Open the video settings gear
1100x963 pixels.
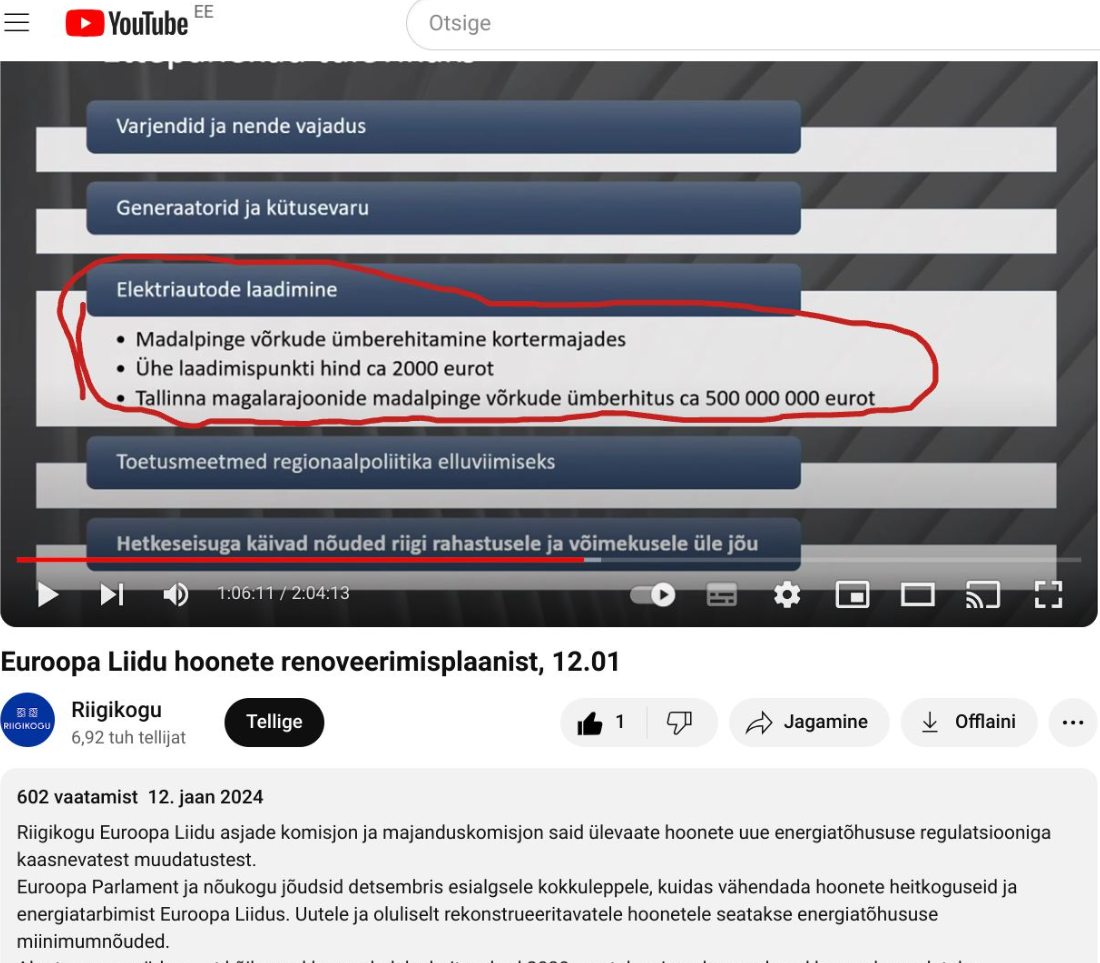tap(787, 594)
